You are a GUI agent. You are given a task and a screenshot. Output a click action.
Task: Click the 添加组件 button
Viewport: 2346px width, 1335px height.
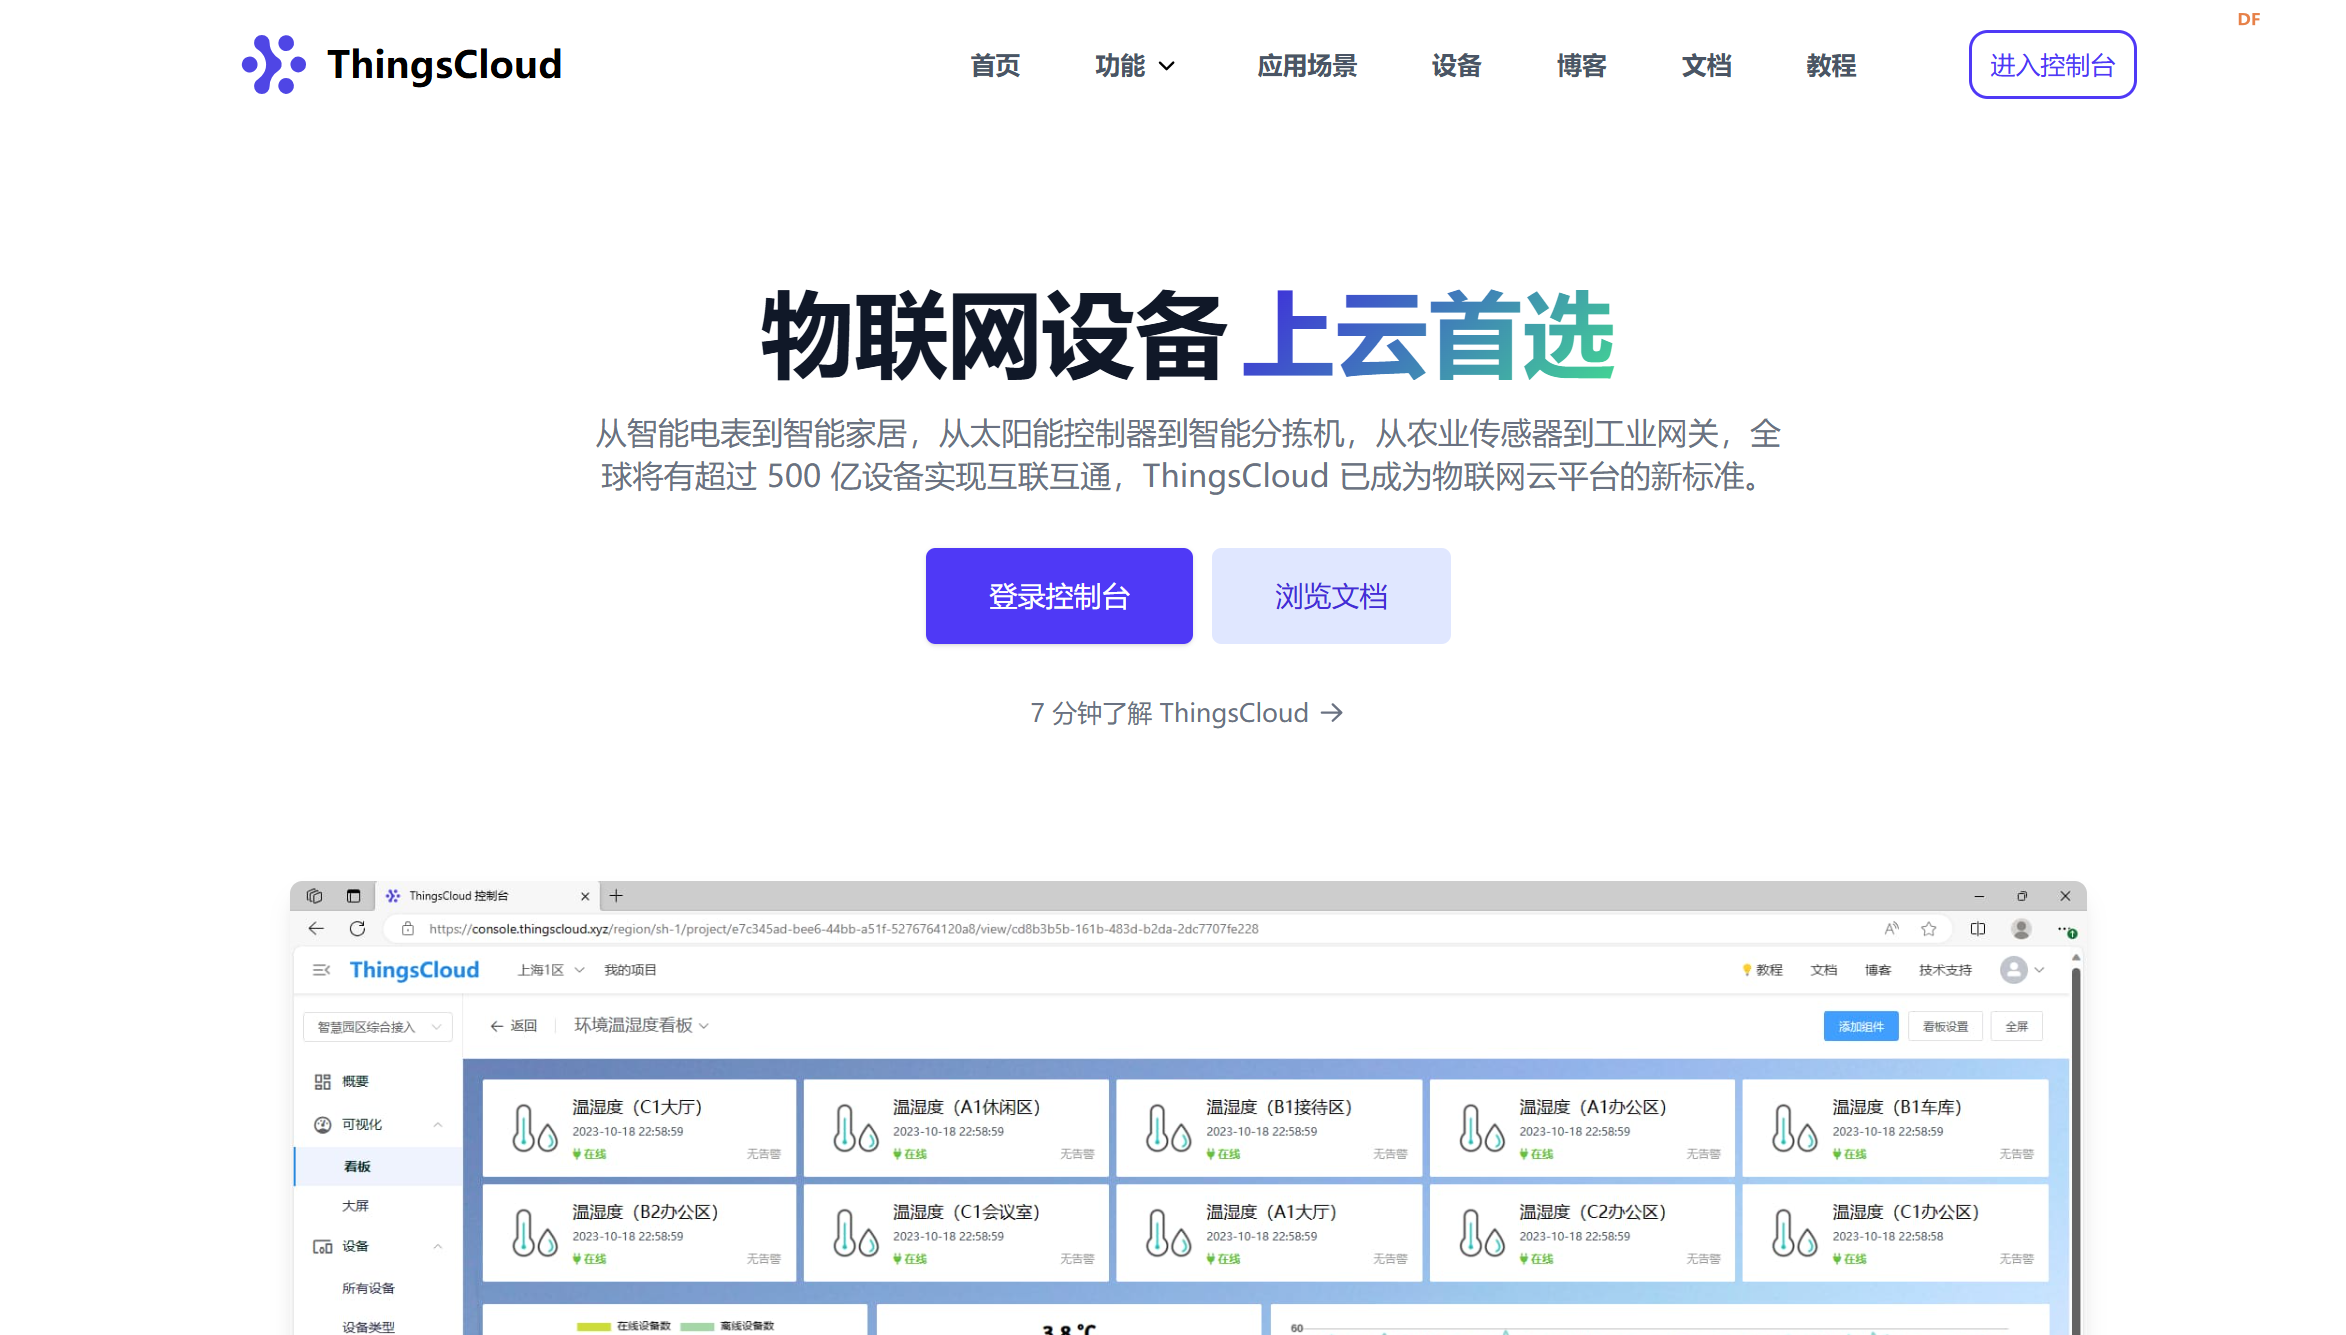coord(1861,1027)
